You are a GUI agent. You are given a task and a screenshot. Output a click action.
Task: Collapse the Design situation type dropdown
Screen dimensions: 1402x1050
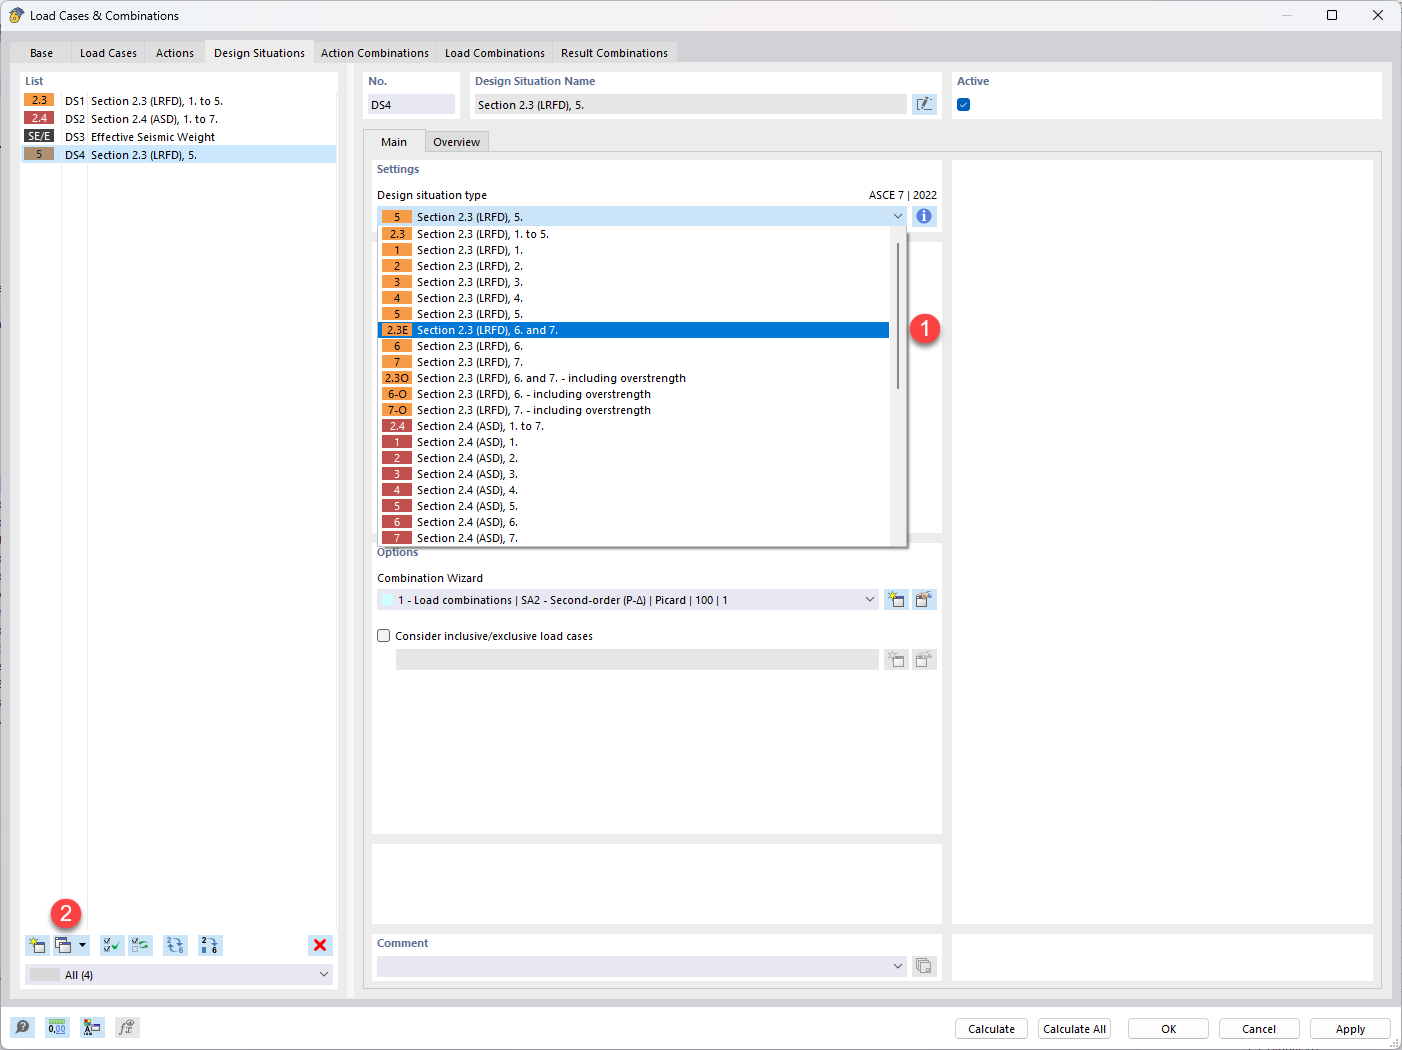coord(897,216)
